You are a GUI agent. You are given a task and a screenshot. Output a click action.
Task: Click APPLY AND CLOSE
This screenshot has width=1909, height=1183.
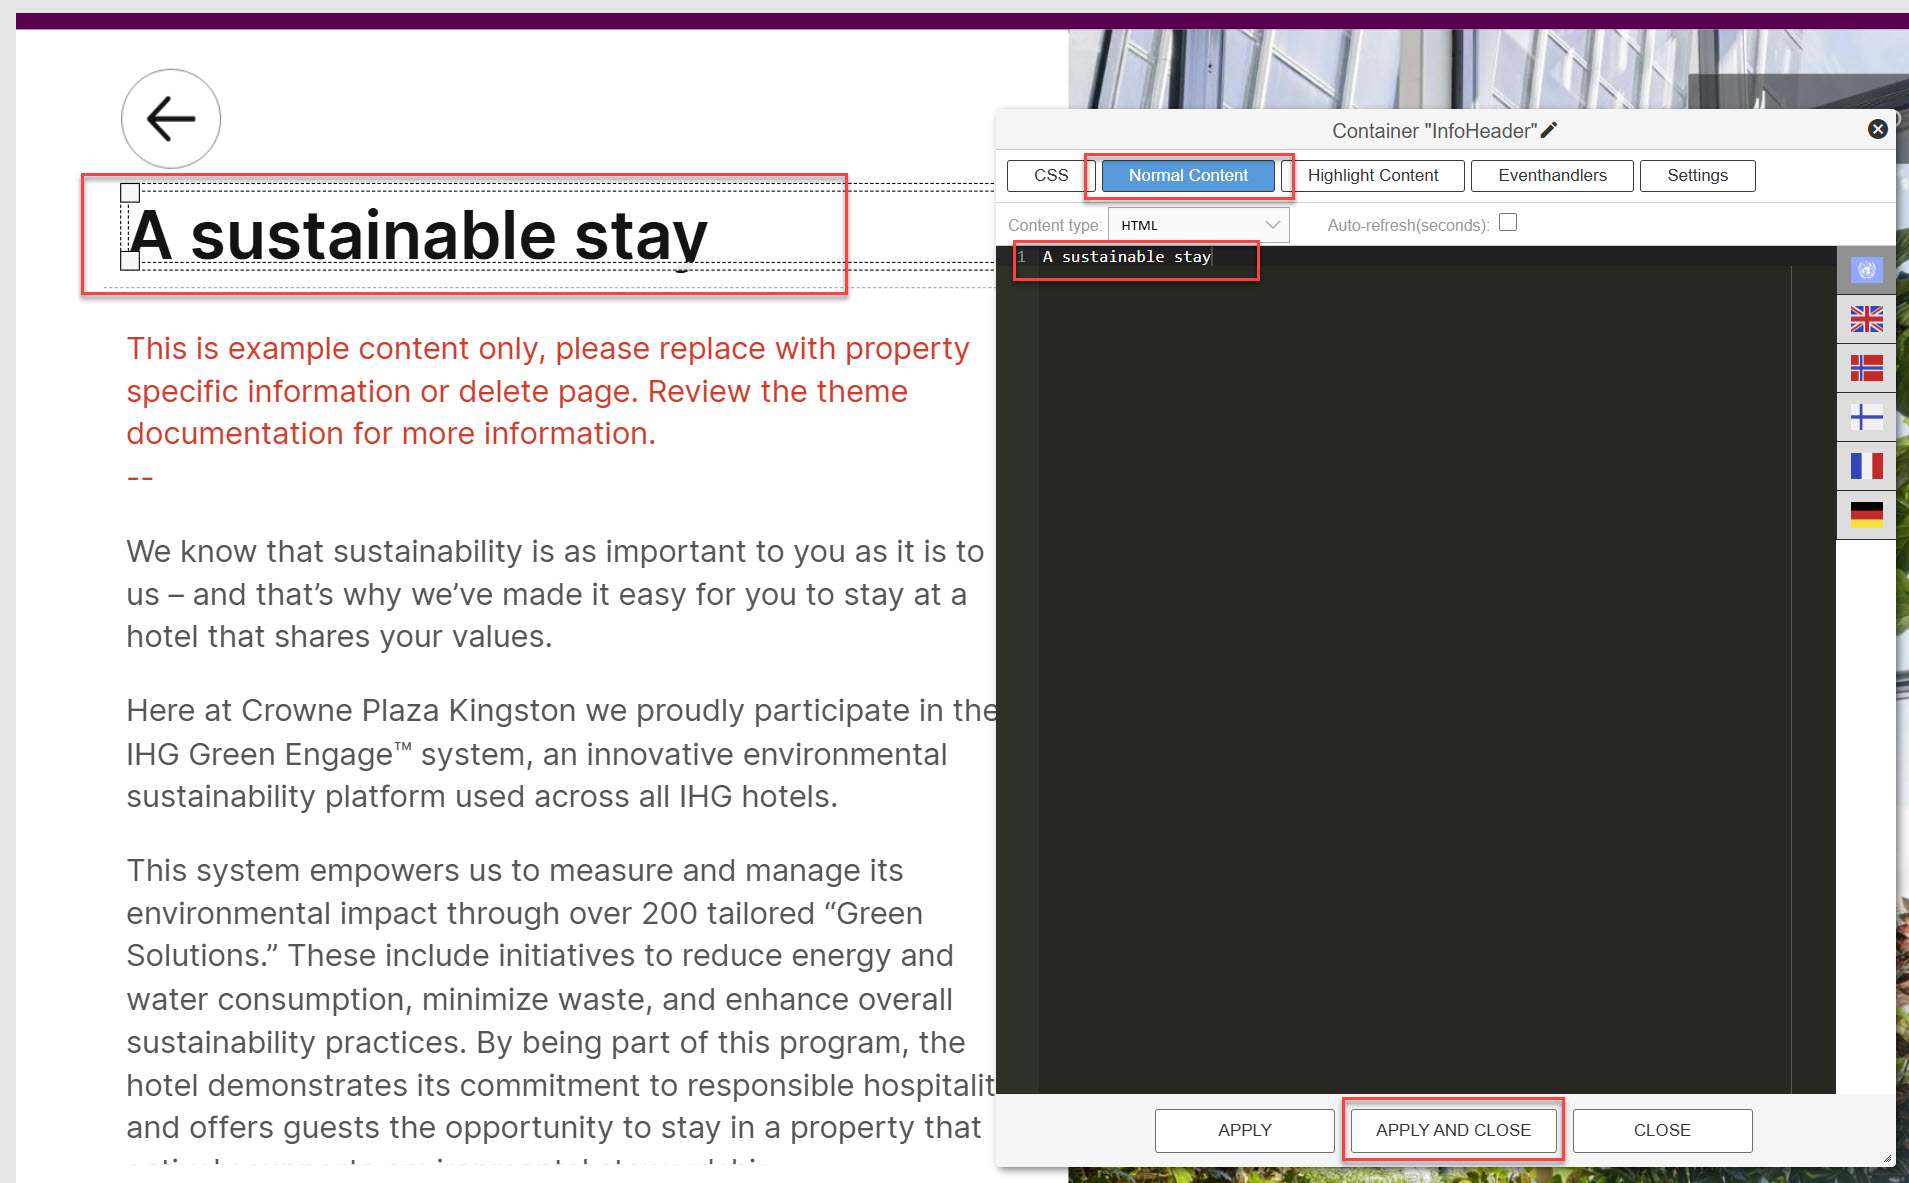tap(1452, 1130)
